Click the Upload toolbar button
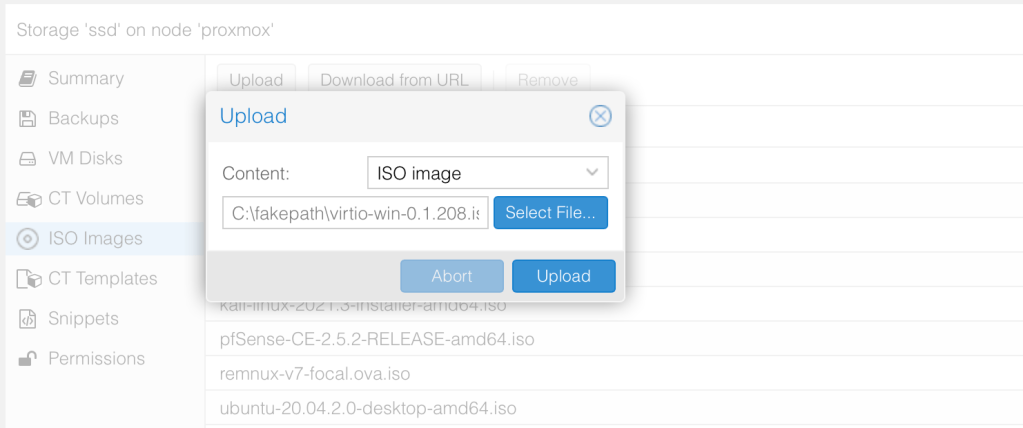This screenshot has width=1023, height=428. [x=256, y=80]
